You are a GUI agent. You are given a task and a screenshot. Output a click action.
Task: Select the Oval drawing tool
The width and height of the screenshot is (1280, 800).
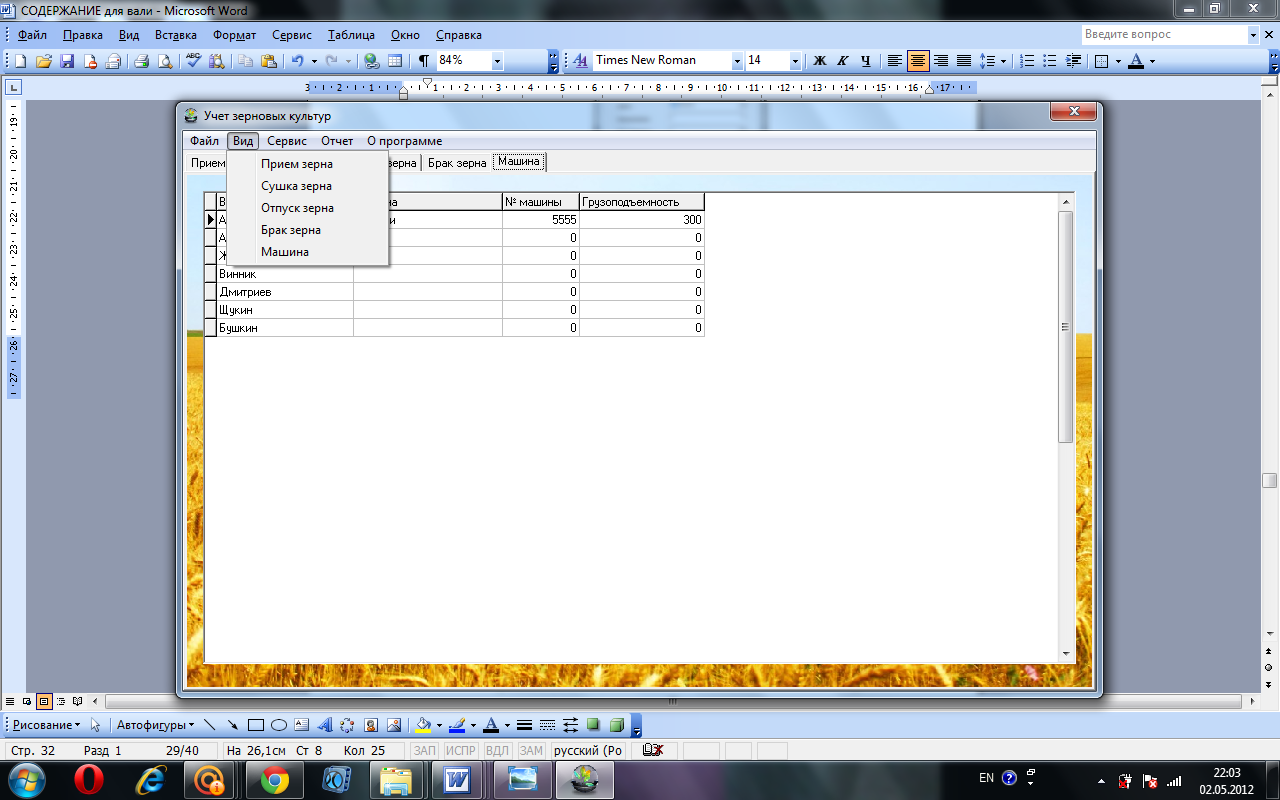click(x=279, y=725)
